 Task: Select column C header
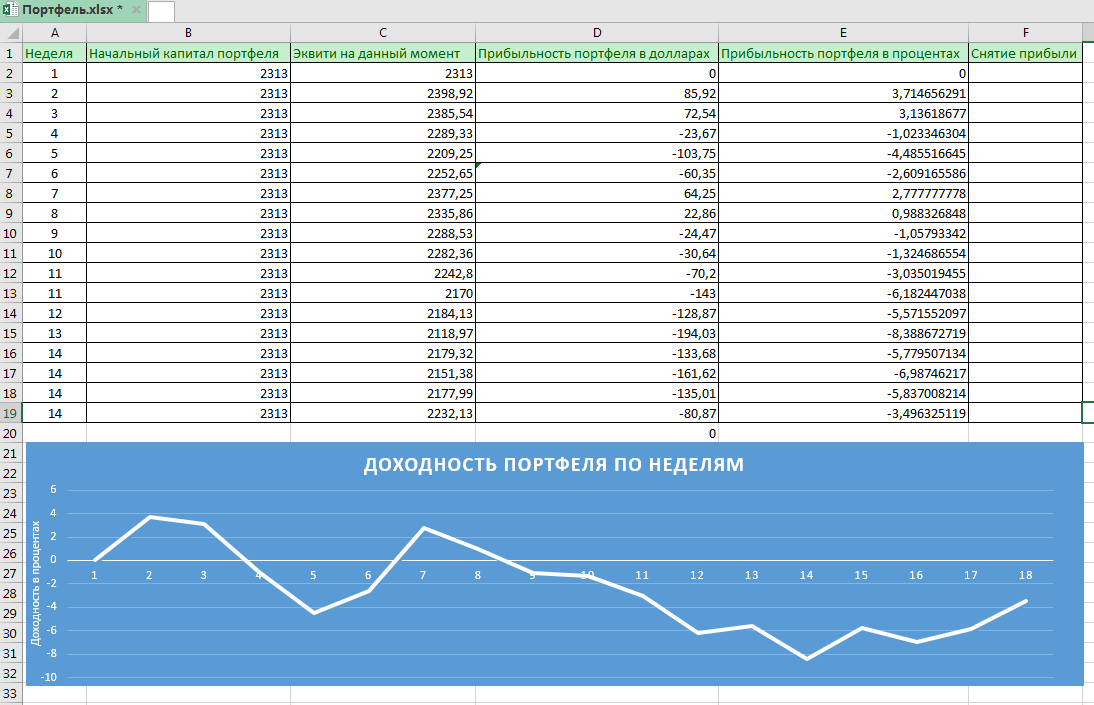pos(382,33)
